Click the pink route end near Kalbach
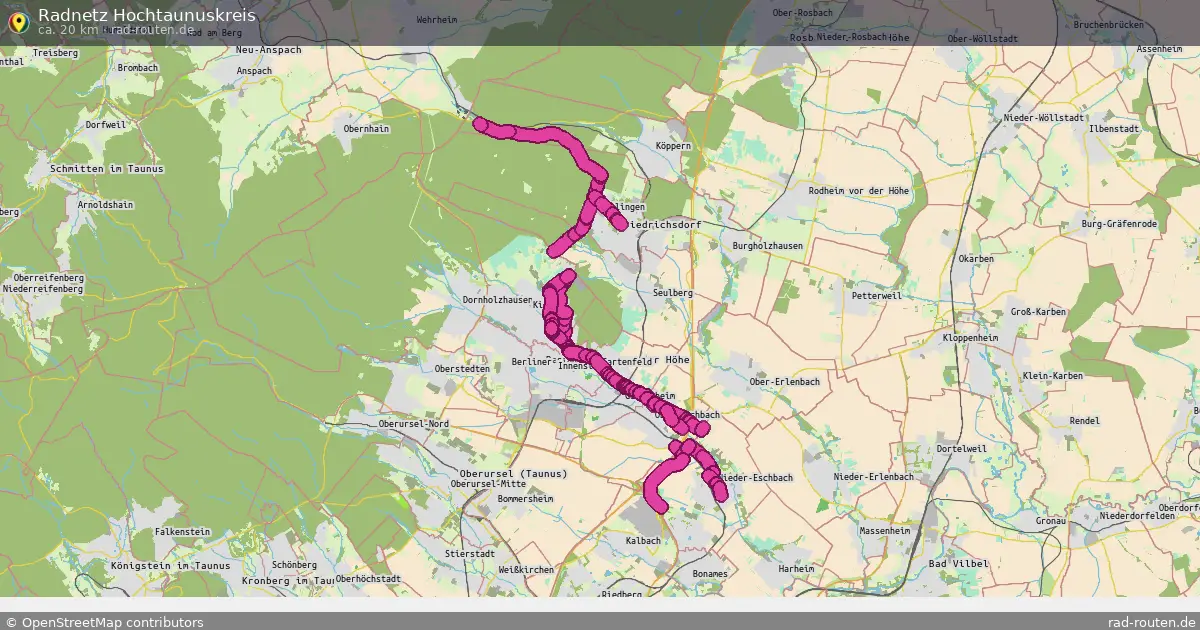The height and width of the screenshot is (630, 1200). pos(659,504)
